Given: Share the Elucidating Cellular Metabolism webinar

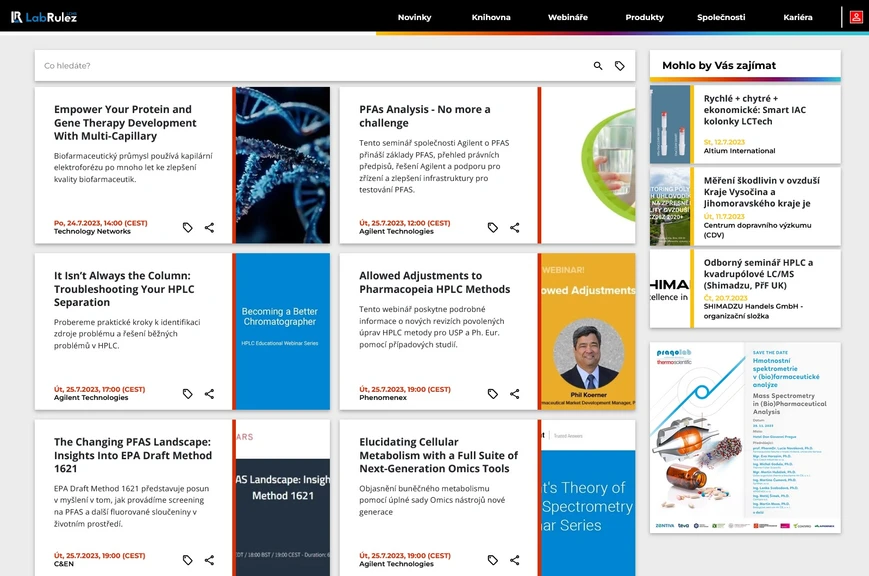Looking at the screenshot, I should coord(515,560).
